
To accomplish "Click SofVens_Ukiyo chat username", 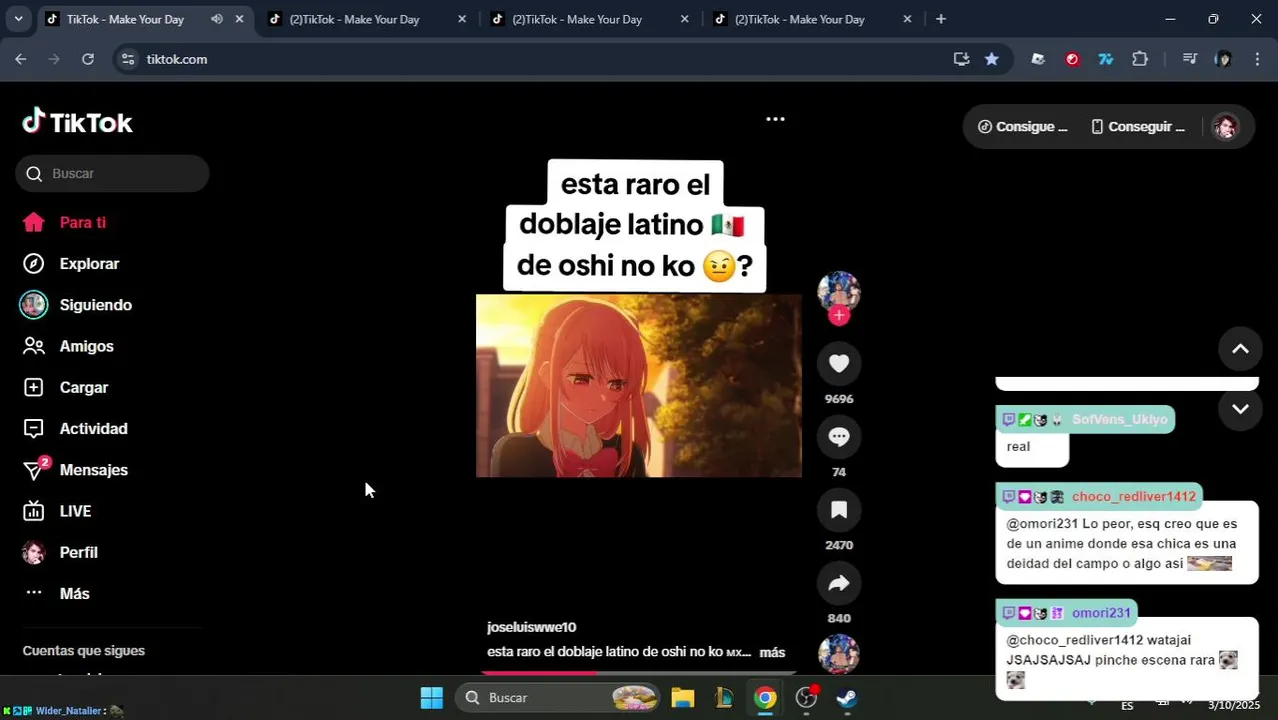I will [x=1119, y=419].
